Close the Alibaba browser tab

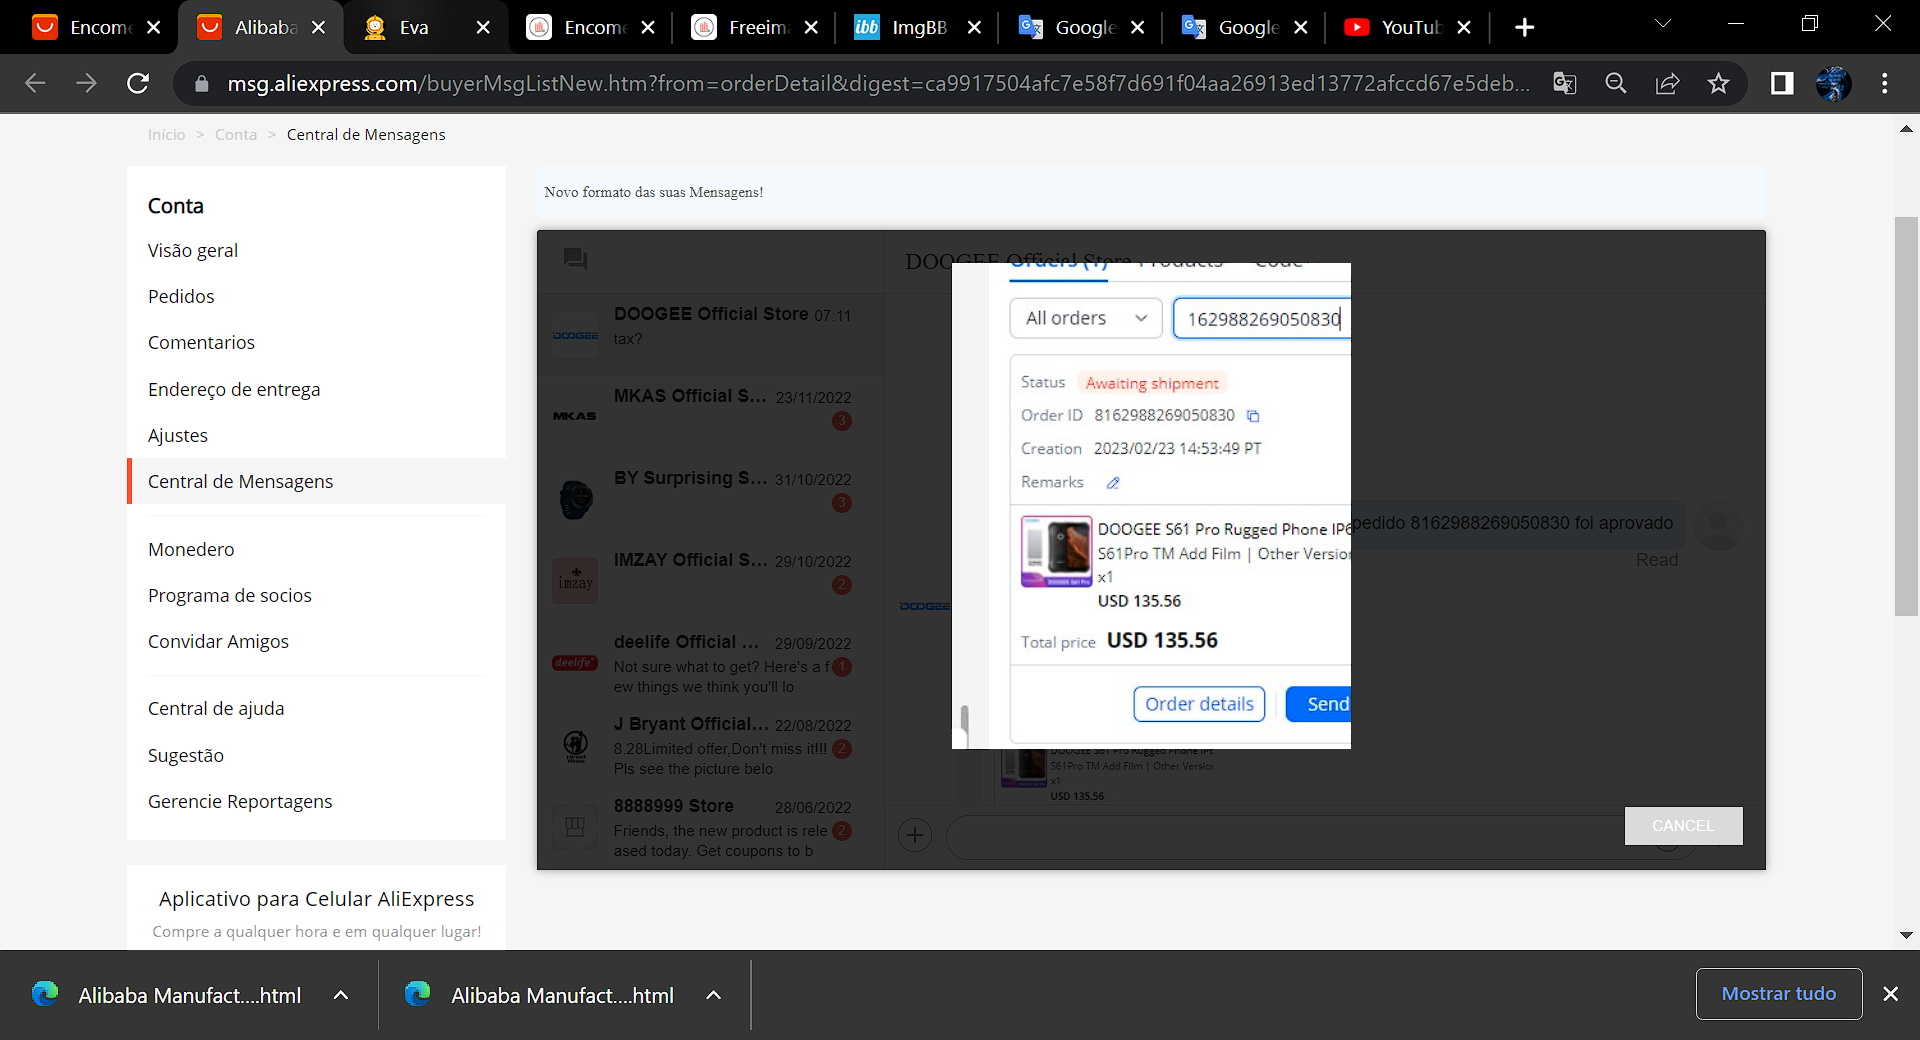pos(318,28)
